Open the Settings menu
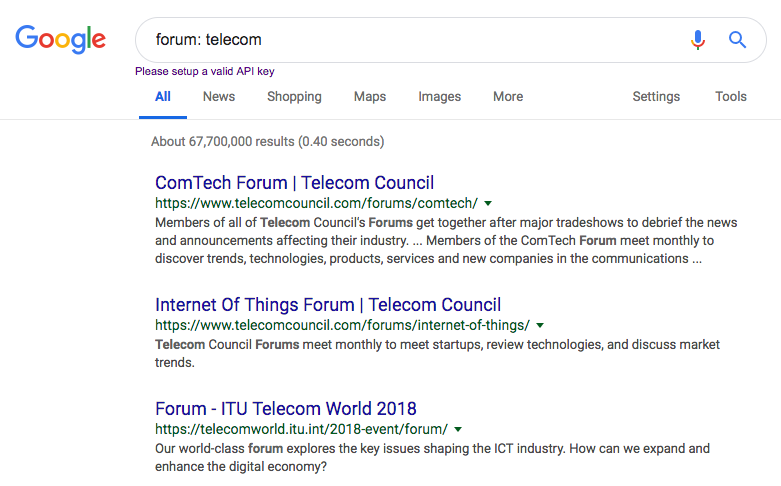The width and height of the screenshot is (781, 486). click(656, 97)
